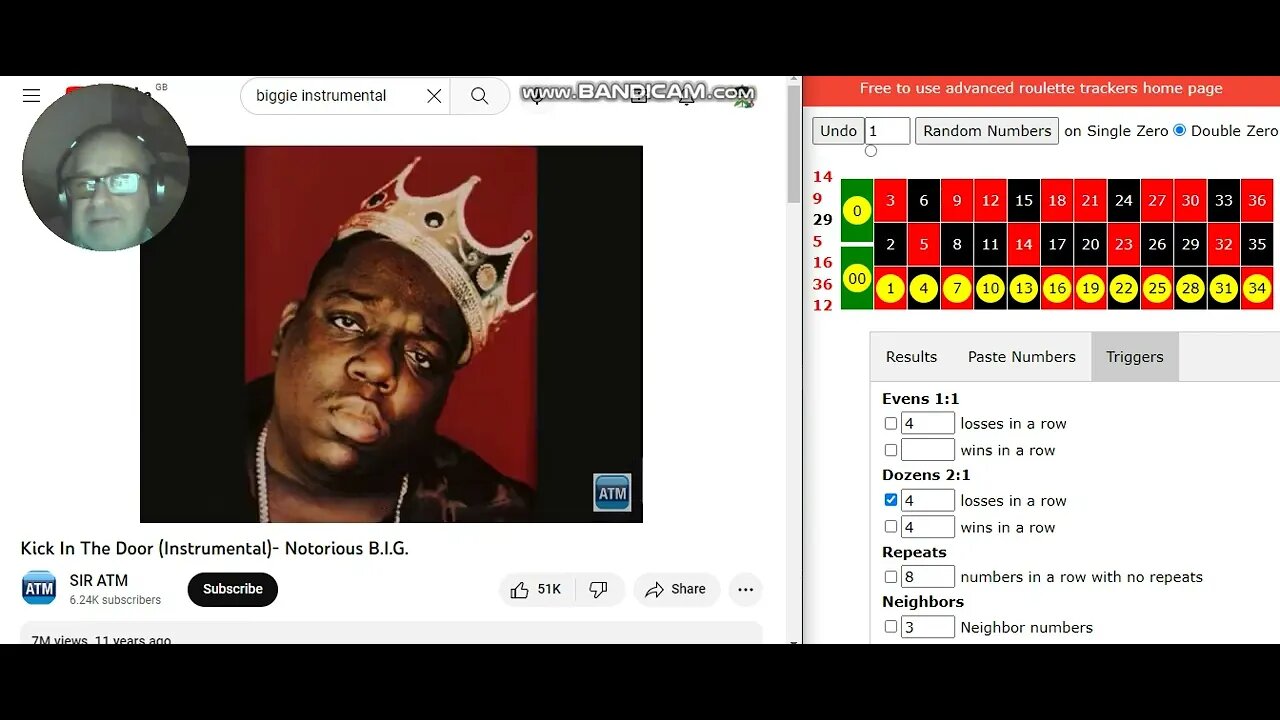The image size is (1280, 720).
Task: Focus the Neighbor numbers field showing 3
Action: tap(928, 627)
